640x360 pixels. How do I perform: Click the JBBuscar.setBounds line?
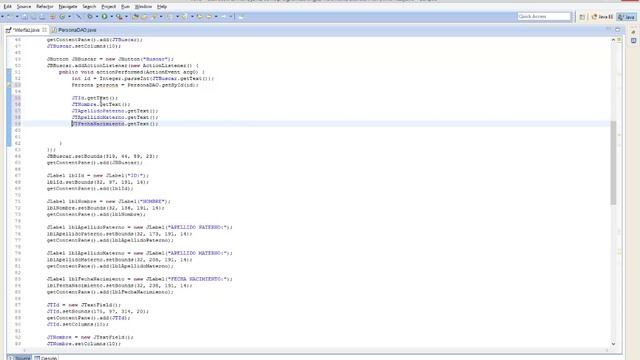(102, 156)
